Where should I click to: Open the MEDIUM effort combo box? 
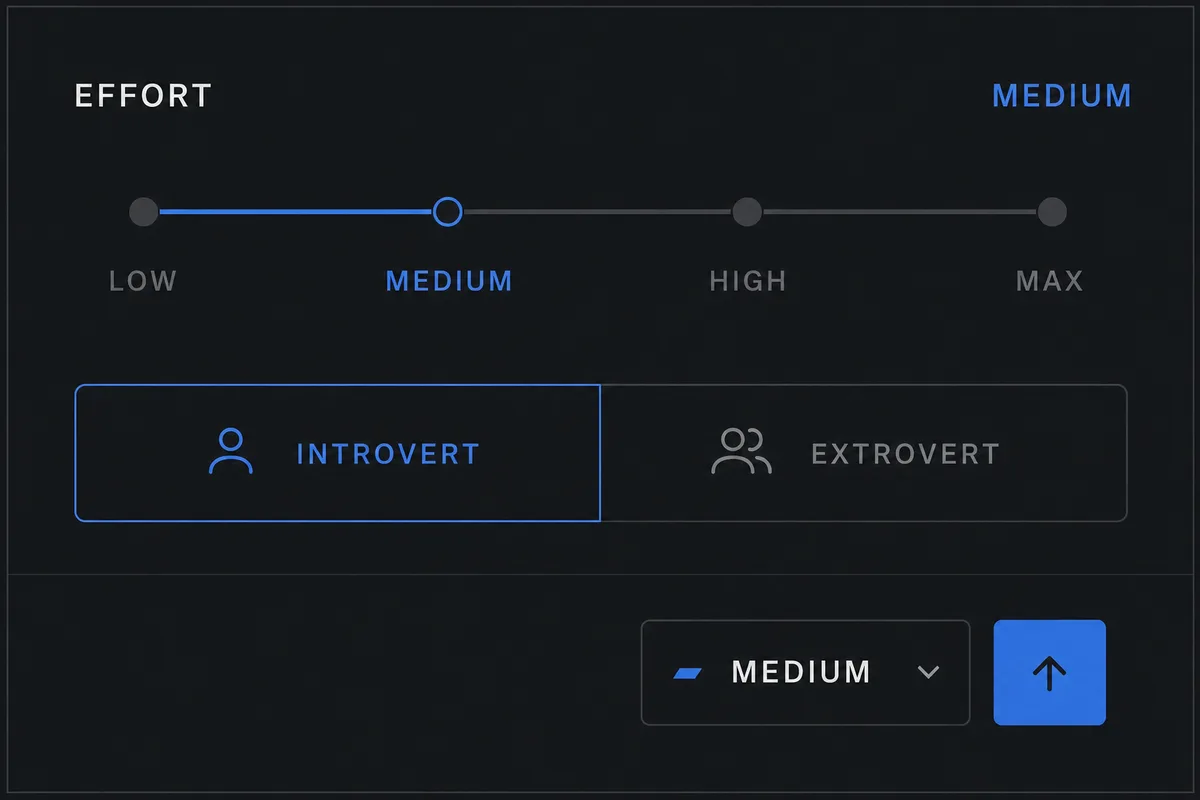(805, 672)
